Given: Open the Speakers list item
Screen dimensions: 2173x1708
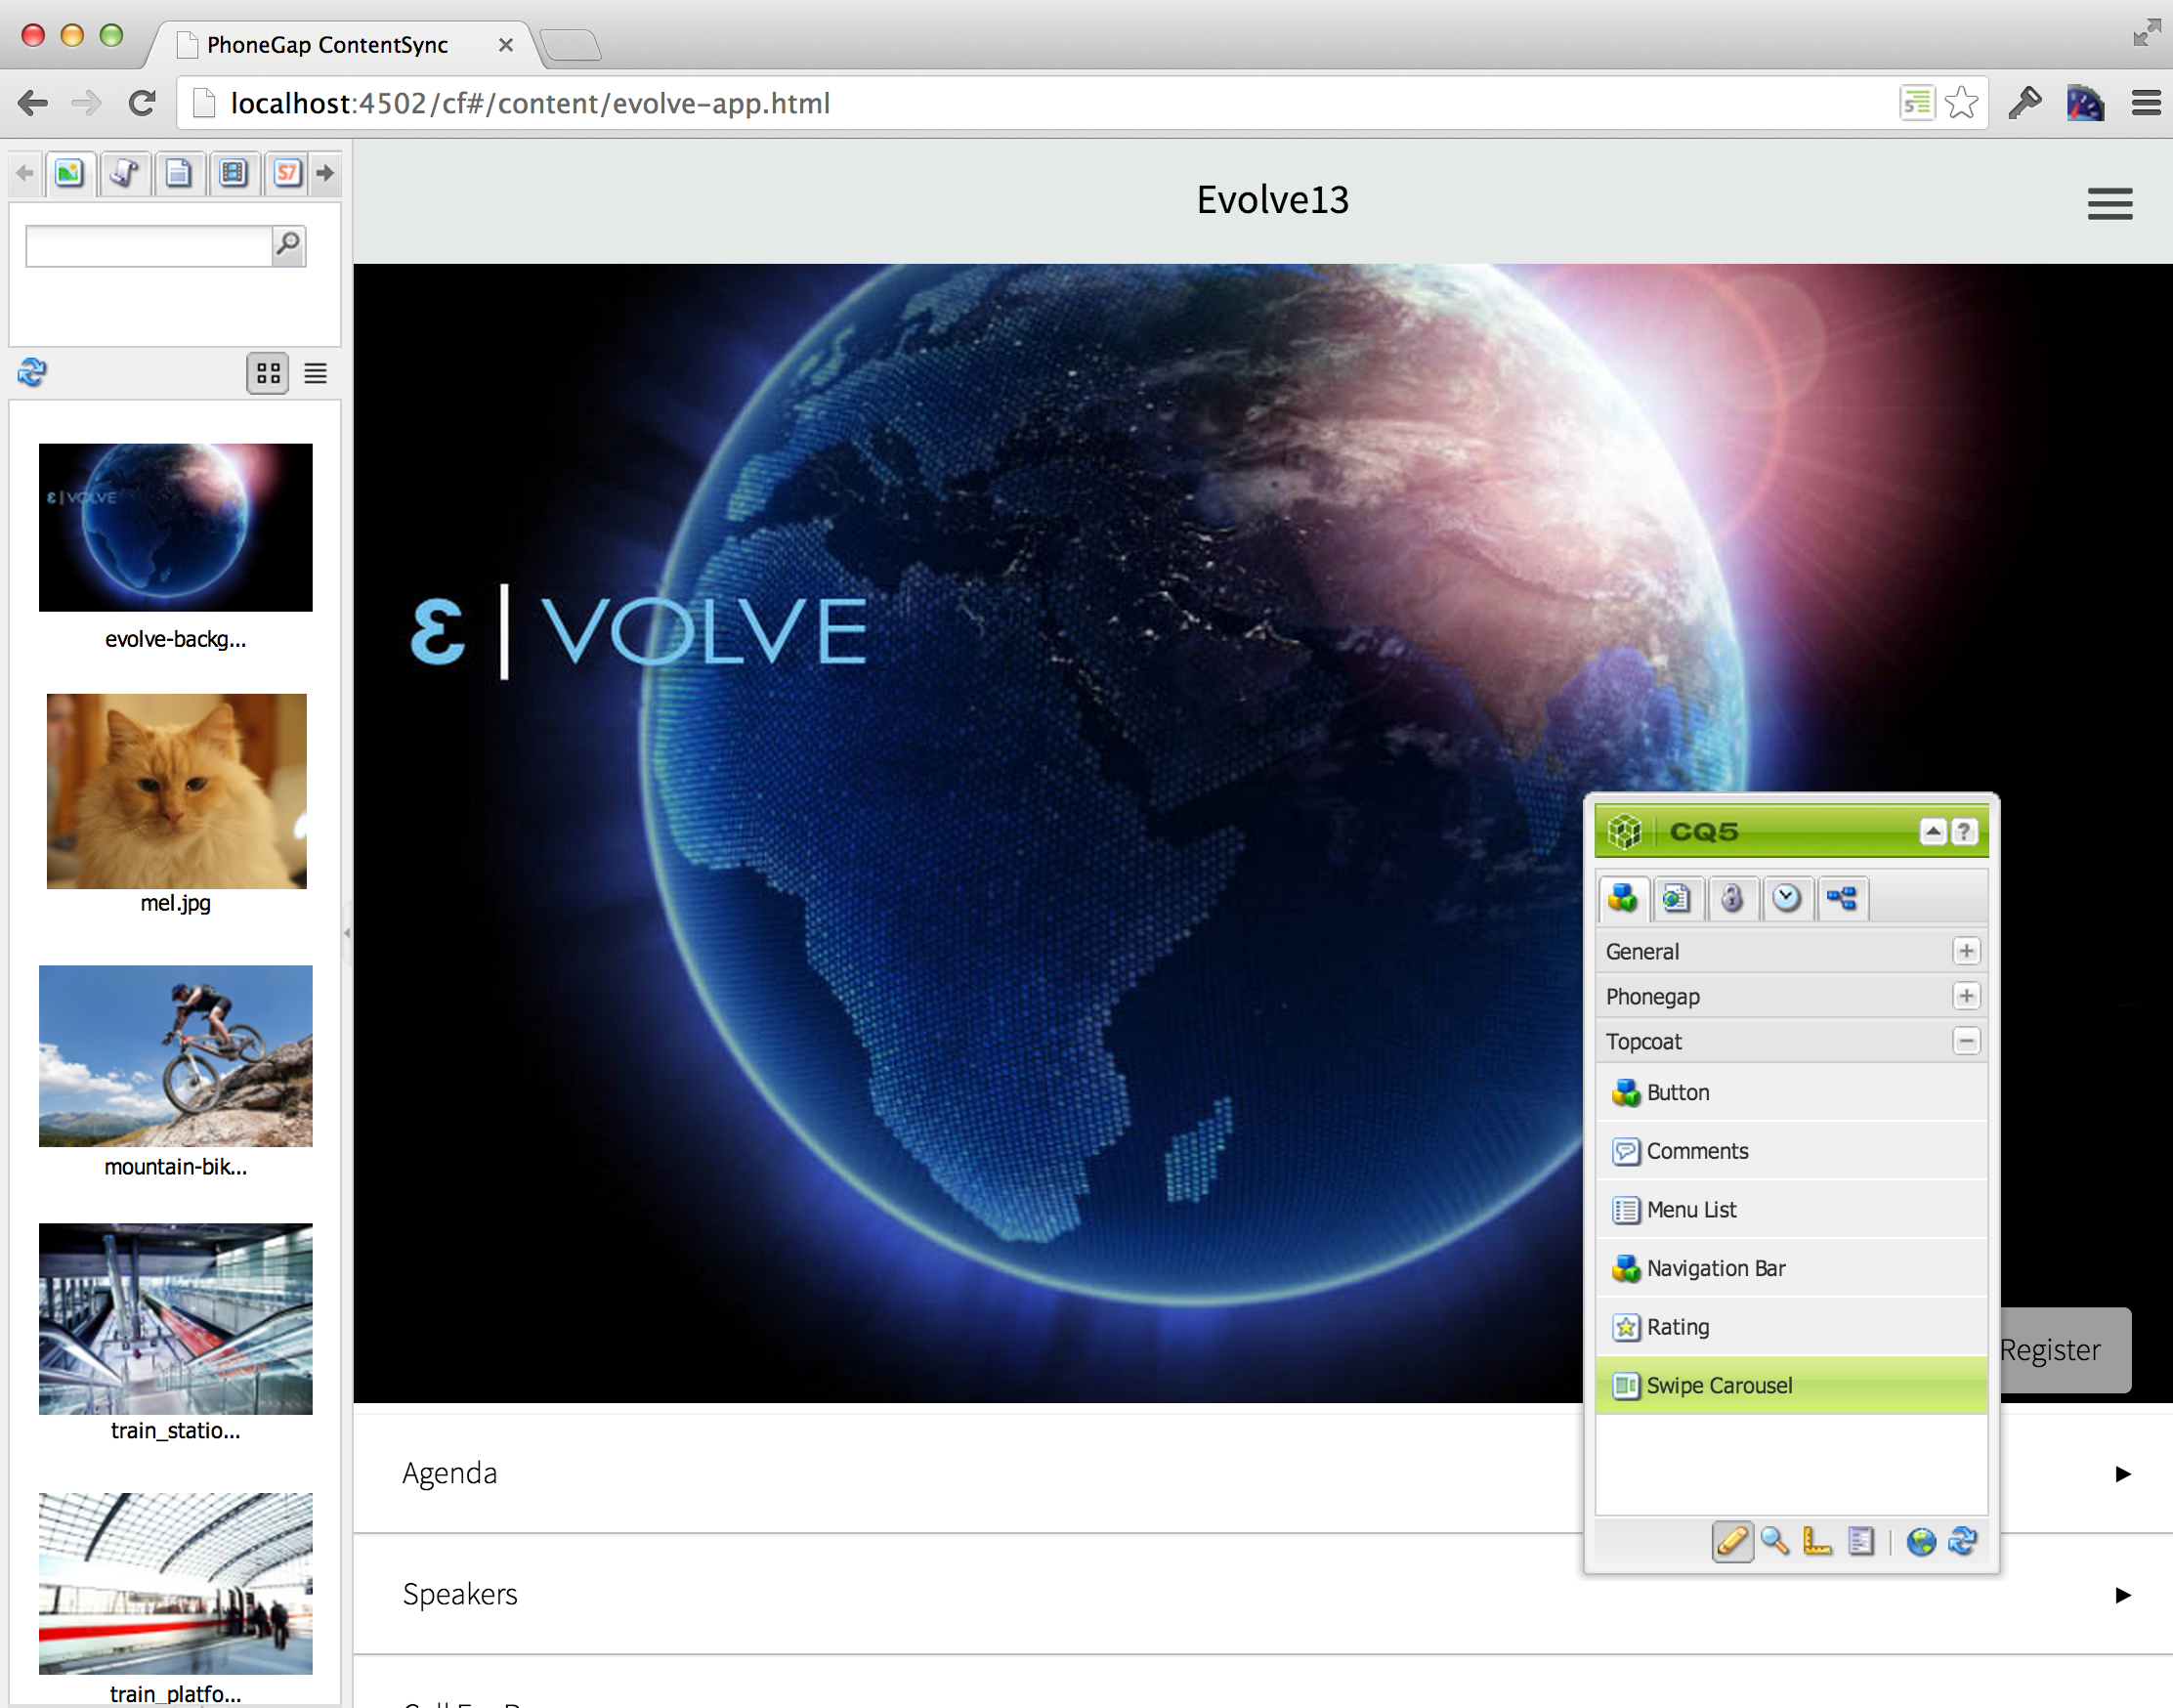Looking at the screenshot, I should coord(1263,1594).
